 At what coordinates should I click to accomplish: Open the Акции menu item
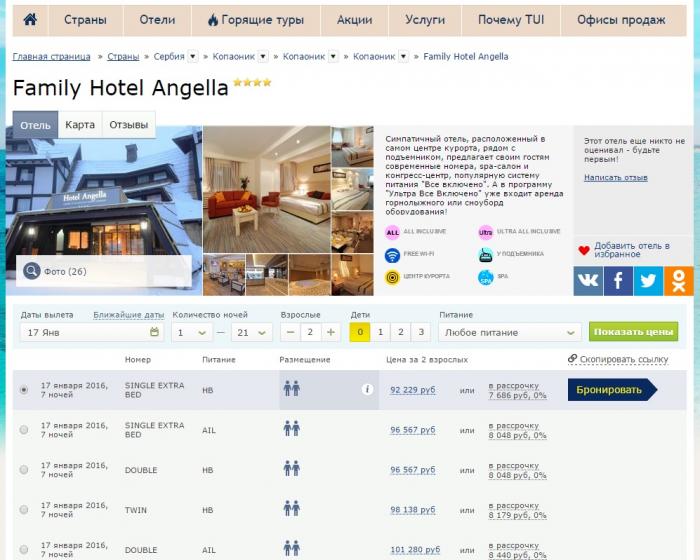click(x=354, y=20)
